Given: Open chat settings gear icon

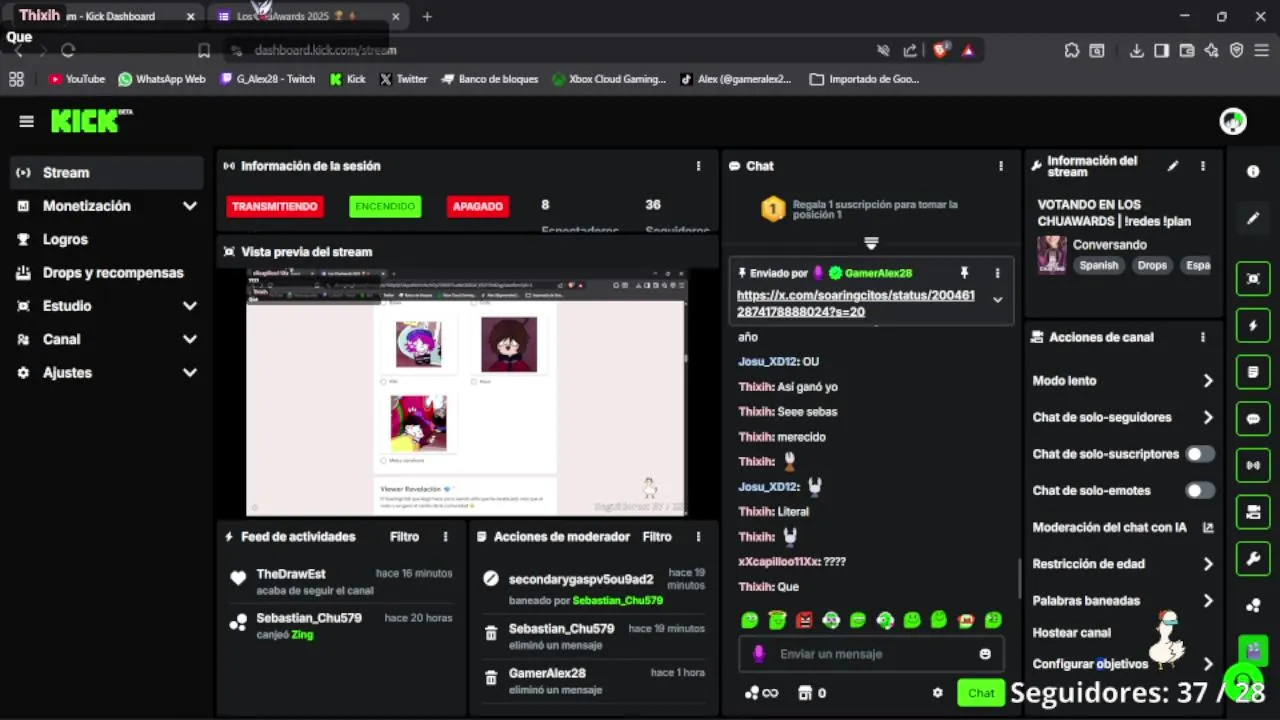Looking at the screenshot, I should (937, 693).
